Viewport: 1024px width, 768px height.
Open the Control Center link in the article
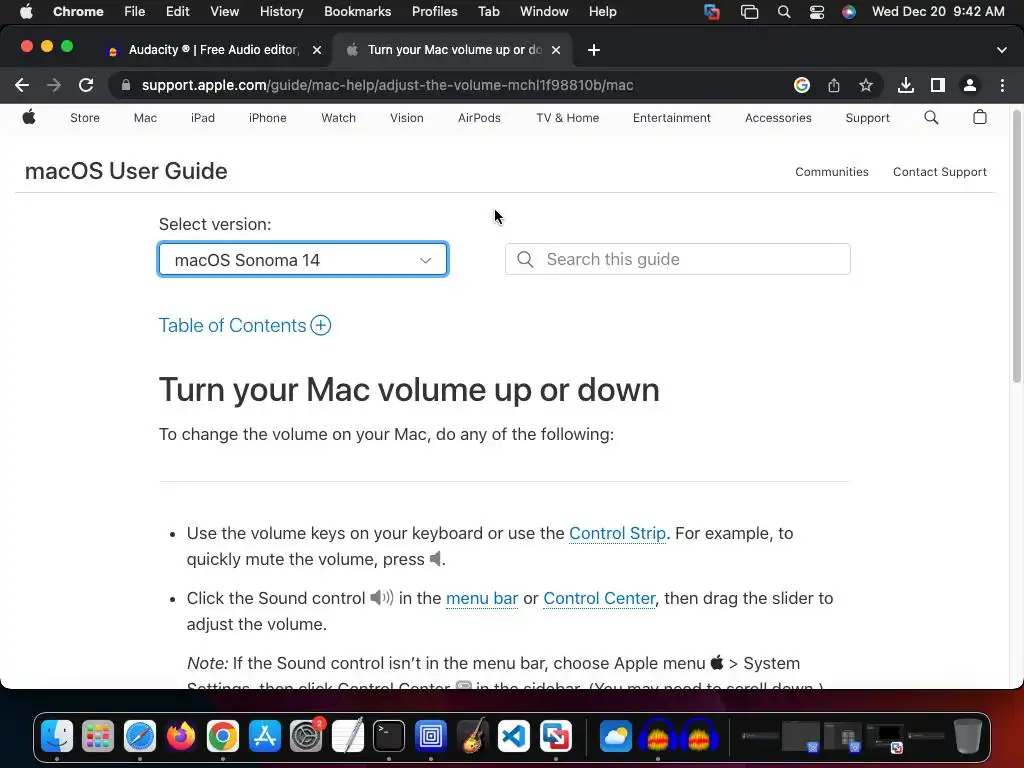pos(599,598)
